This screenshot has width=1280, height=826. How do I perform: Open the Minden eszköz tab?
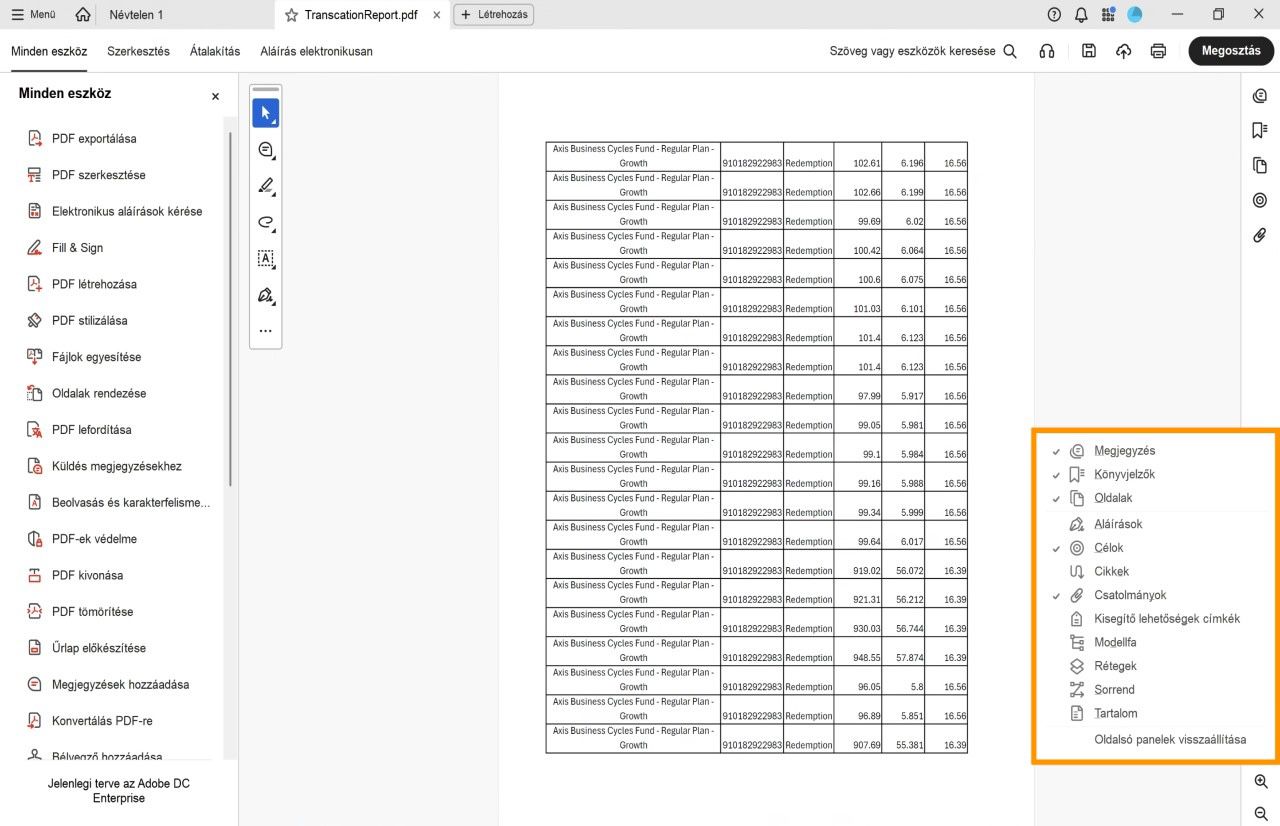point(49,51)
